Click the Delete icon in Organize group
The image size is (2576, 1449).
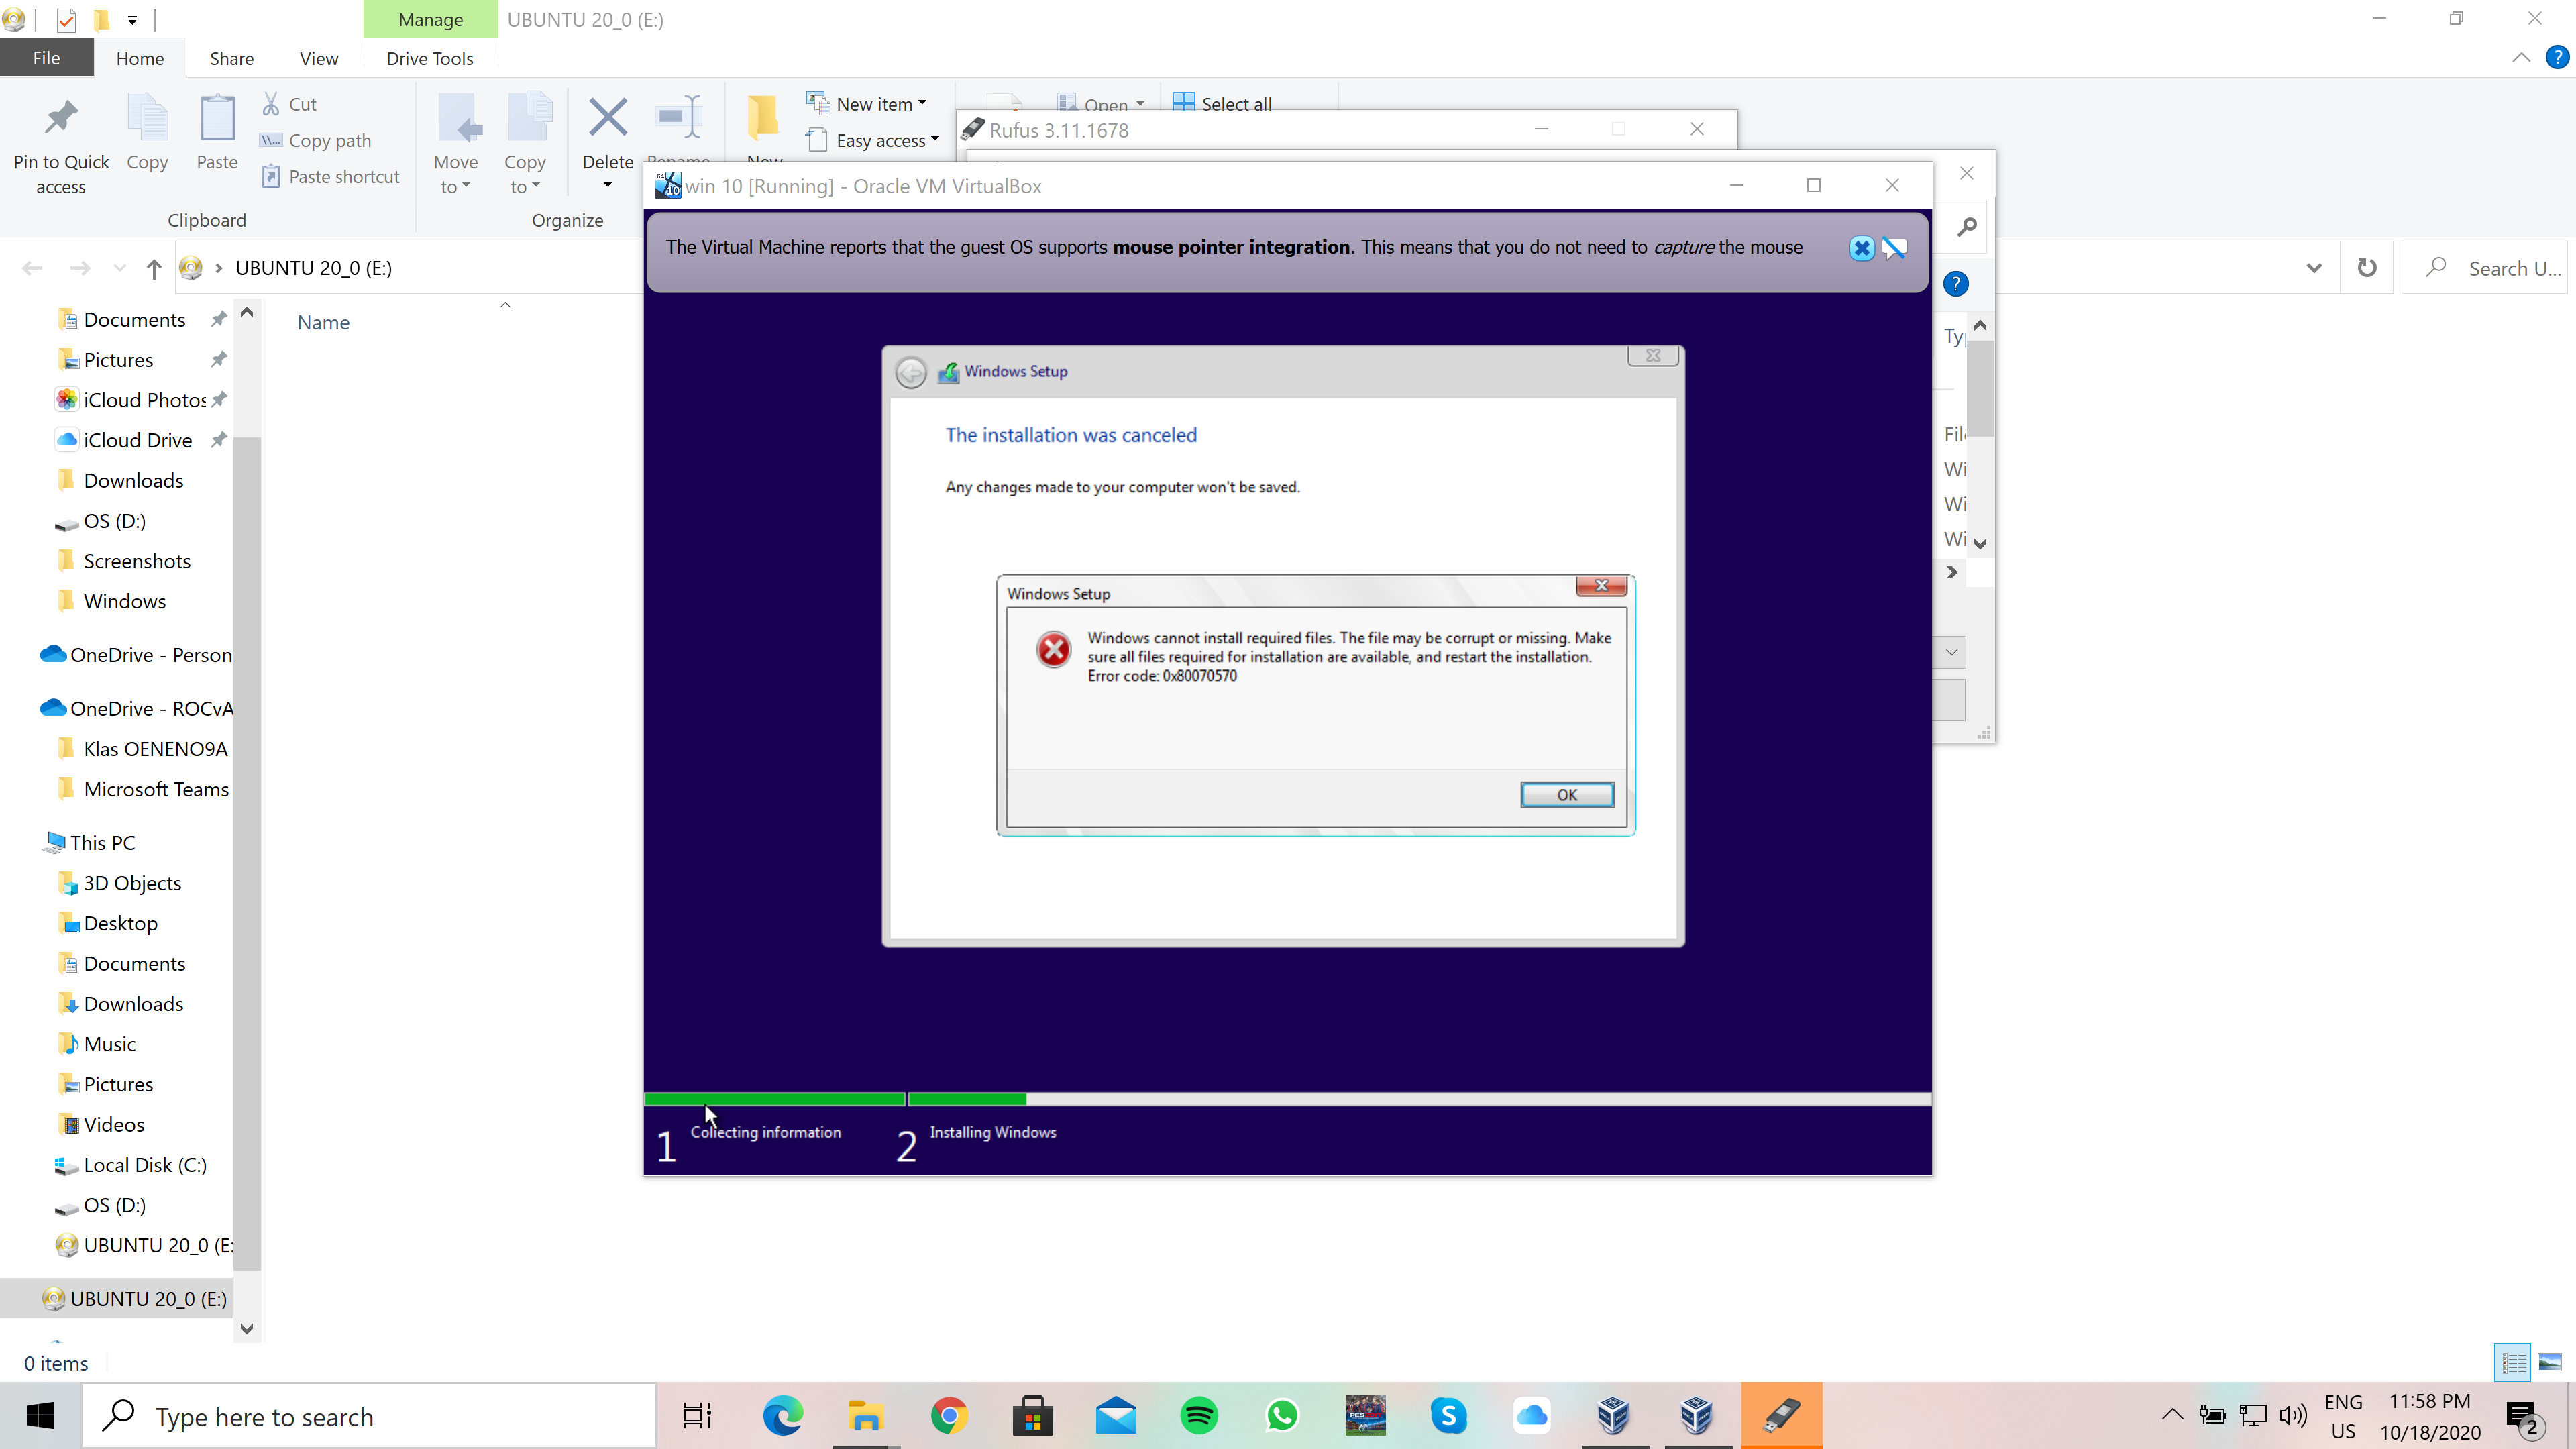pos(607,119)
